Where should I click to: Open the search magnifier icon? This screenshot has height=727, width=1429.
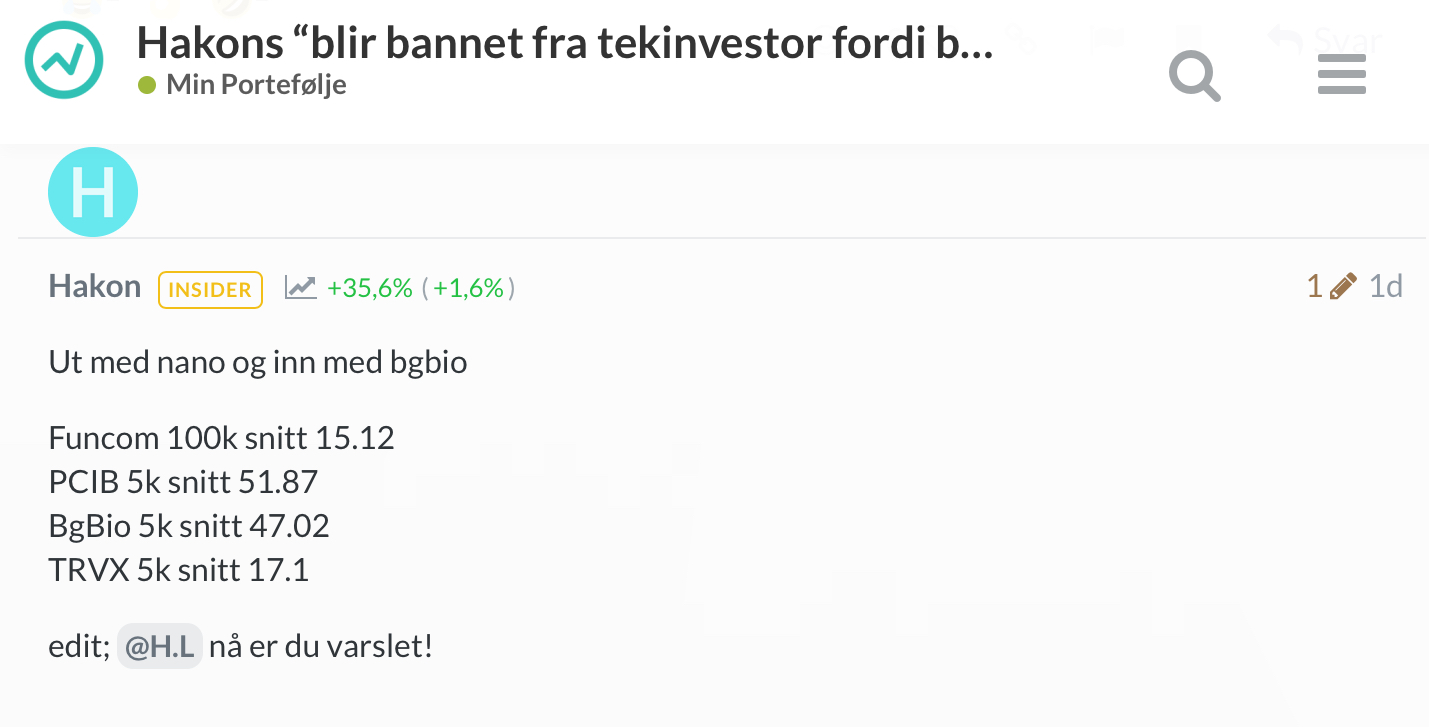pos(1195,76)
